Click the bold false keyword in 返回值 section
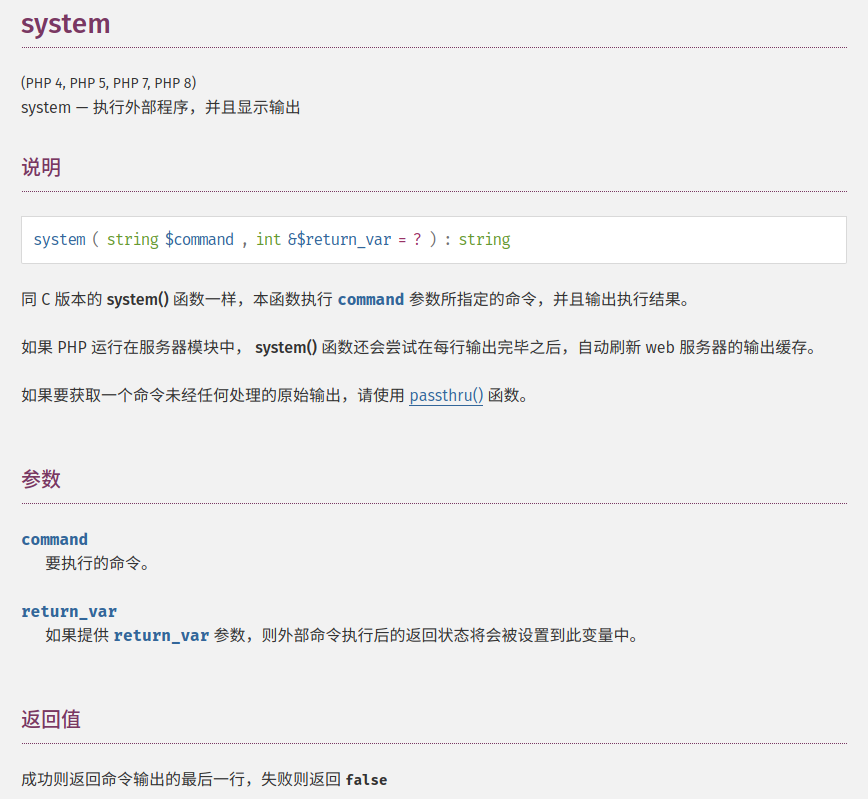Viewport: 868px width, 799px height. (365, 778)
